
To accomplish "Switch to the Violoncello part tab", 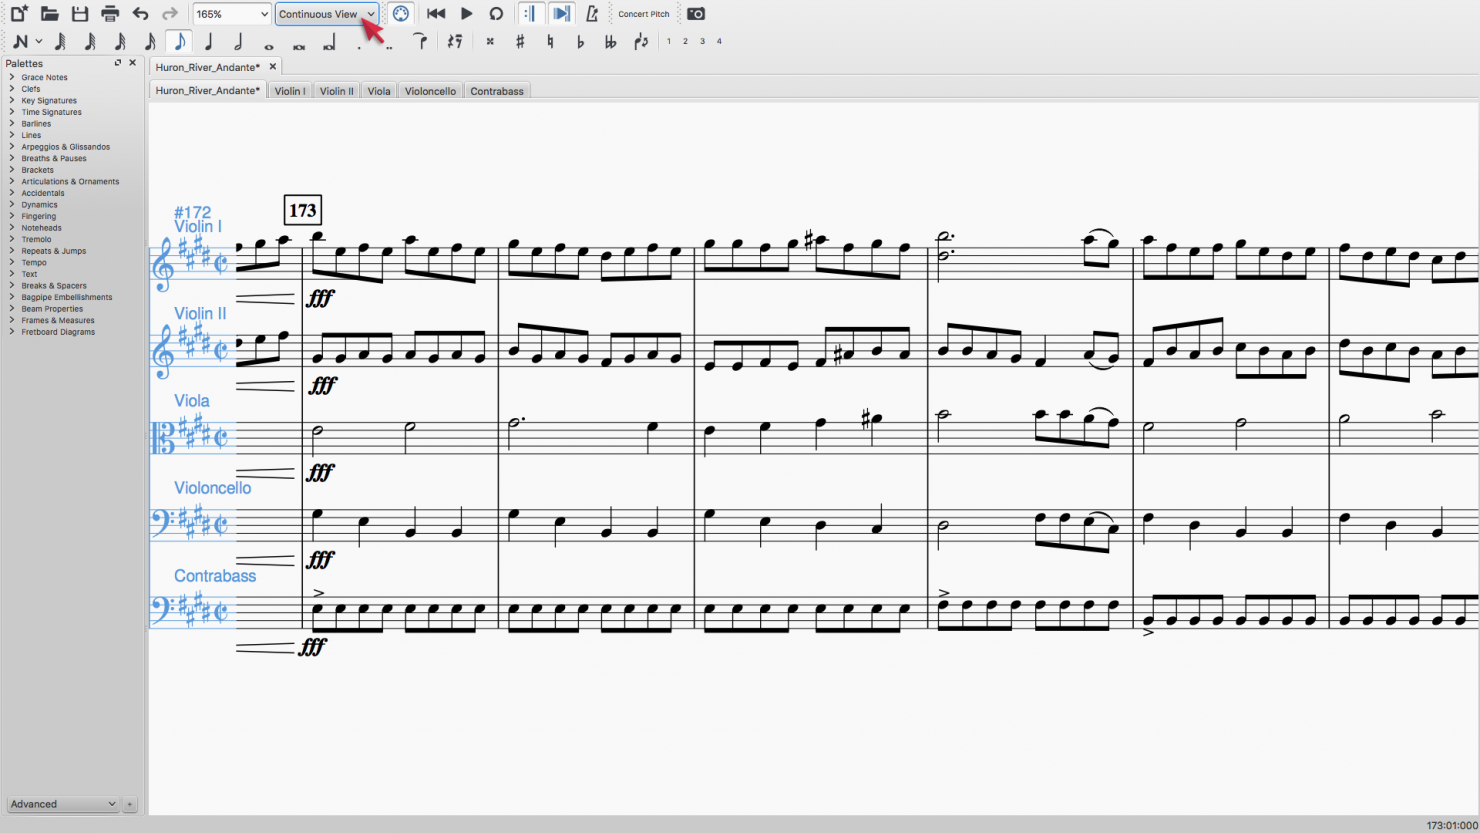I will click(x=430, y=90).
